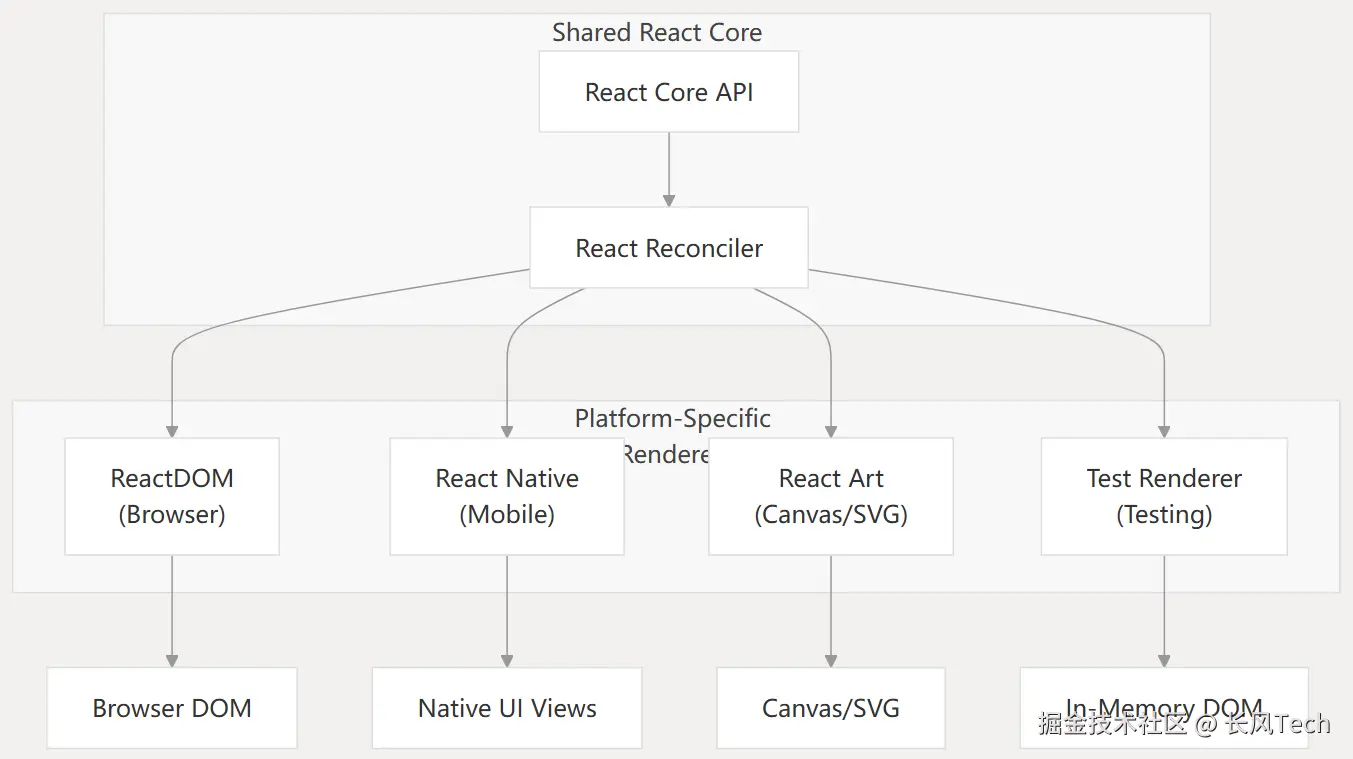Click the React Core API node

(668, 92)
